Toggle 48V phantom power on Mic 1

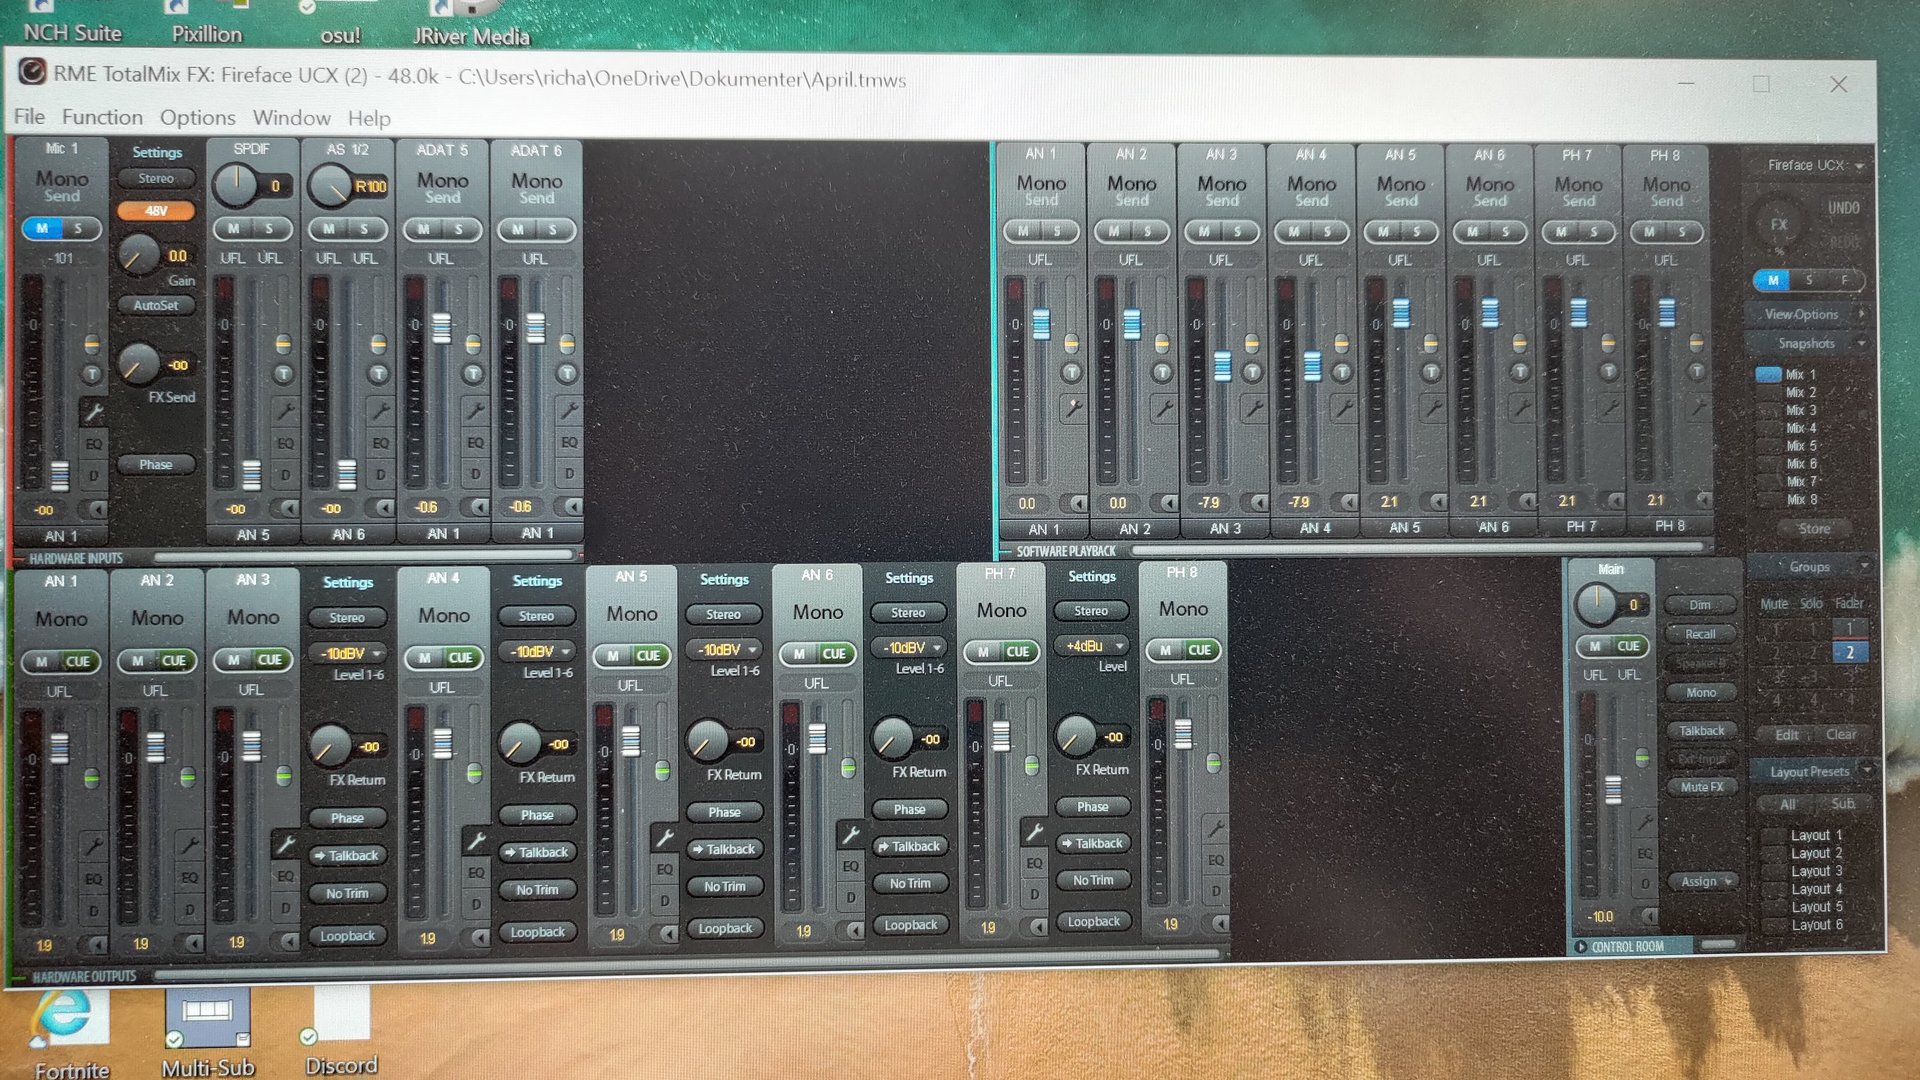coord(156,211)
